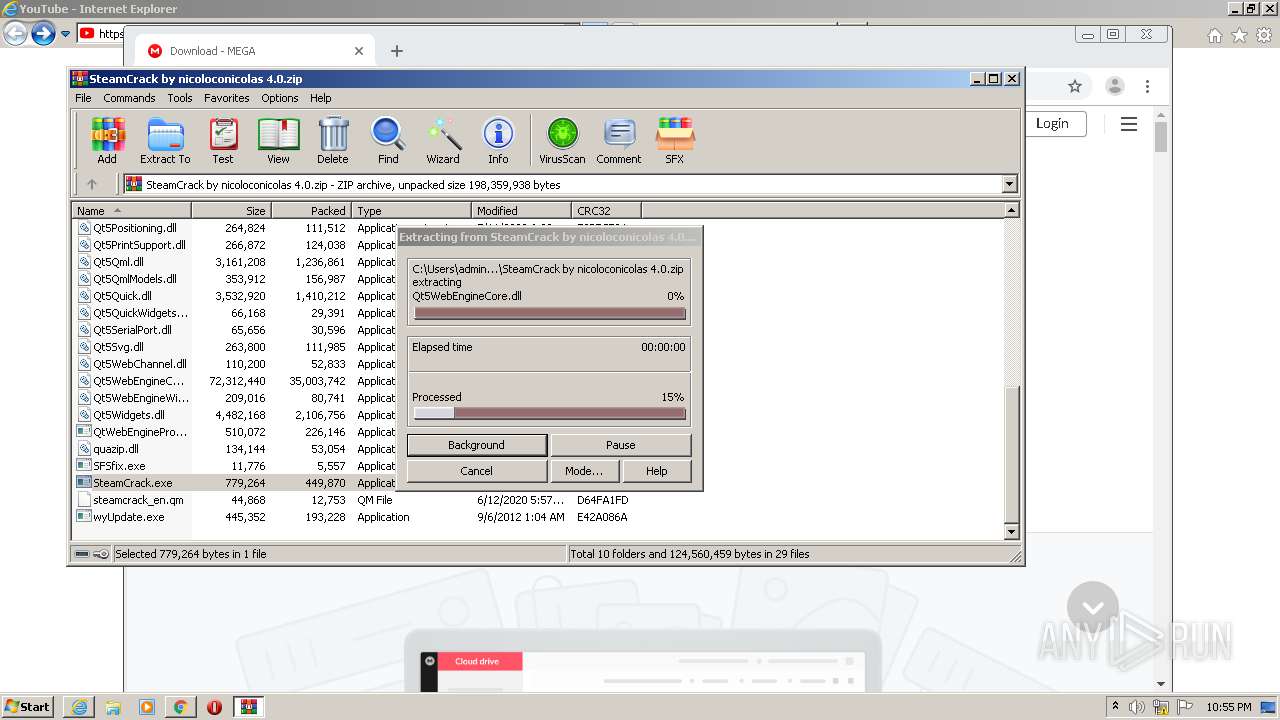Click the Opera taskbar icon
Image resolution: width=1280 pixels, height=720 pixels.
click(x=214, y=707)
